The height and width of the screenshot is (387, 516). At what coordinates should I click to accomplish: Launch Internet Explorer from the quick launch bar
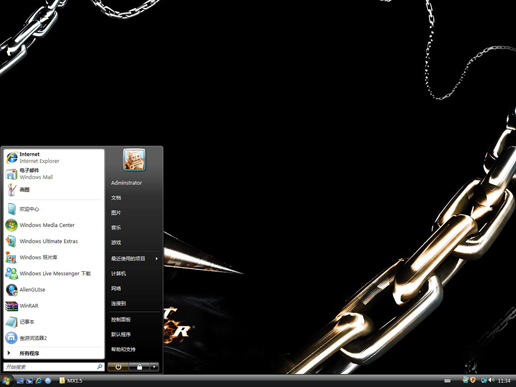39,380
